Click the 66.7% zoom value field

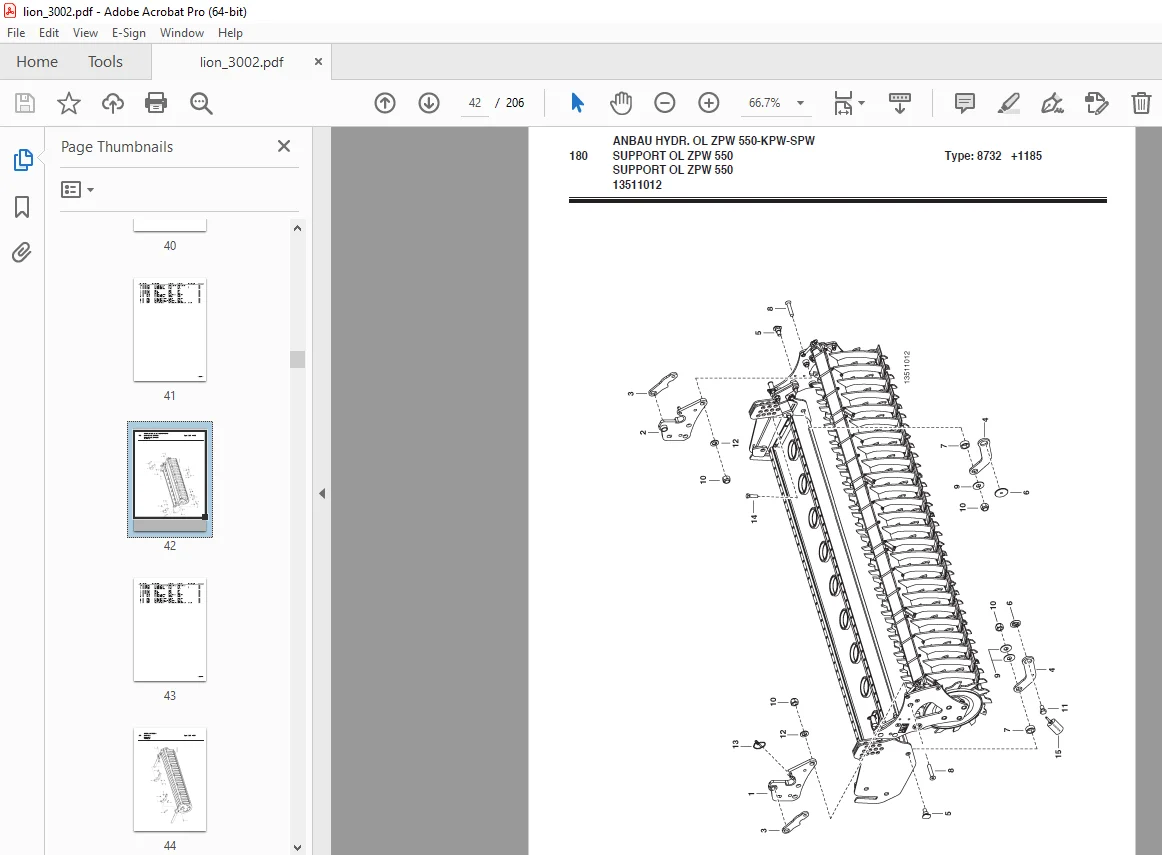pyautogui.click(x=765, y=103)
